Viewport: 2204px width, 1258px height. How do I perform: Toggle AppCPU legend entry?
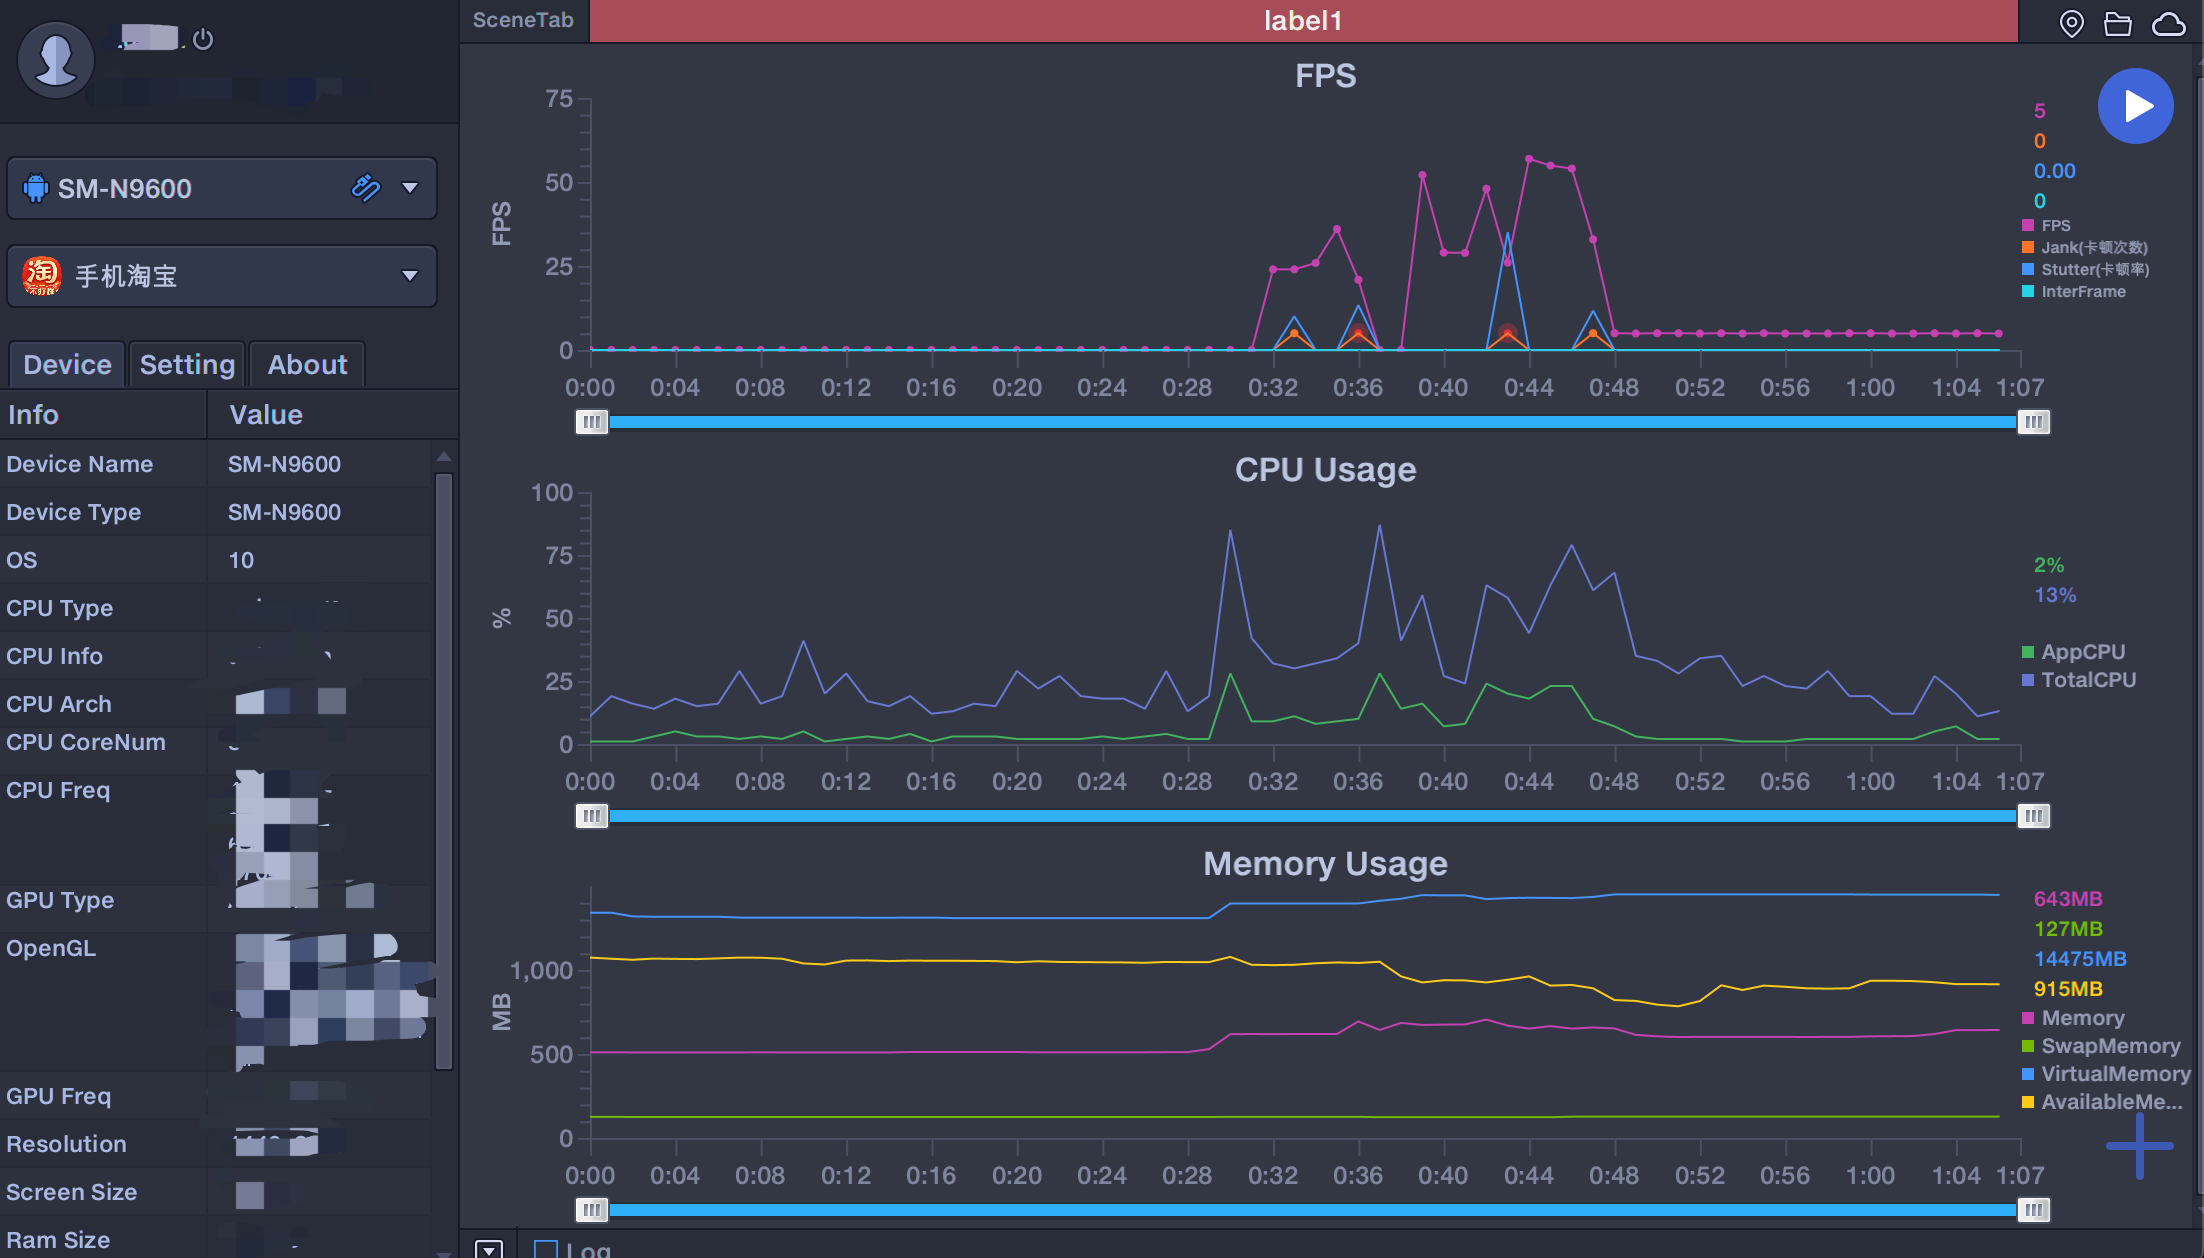(2082, 652)
